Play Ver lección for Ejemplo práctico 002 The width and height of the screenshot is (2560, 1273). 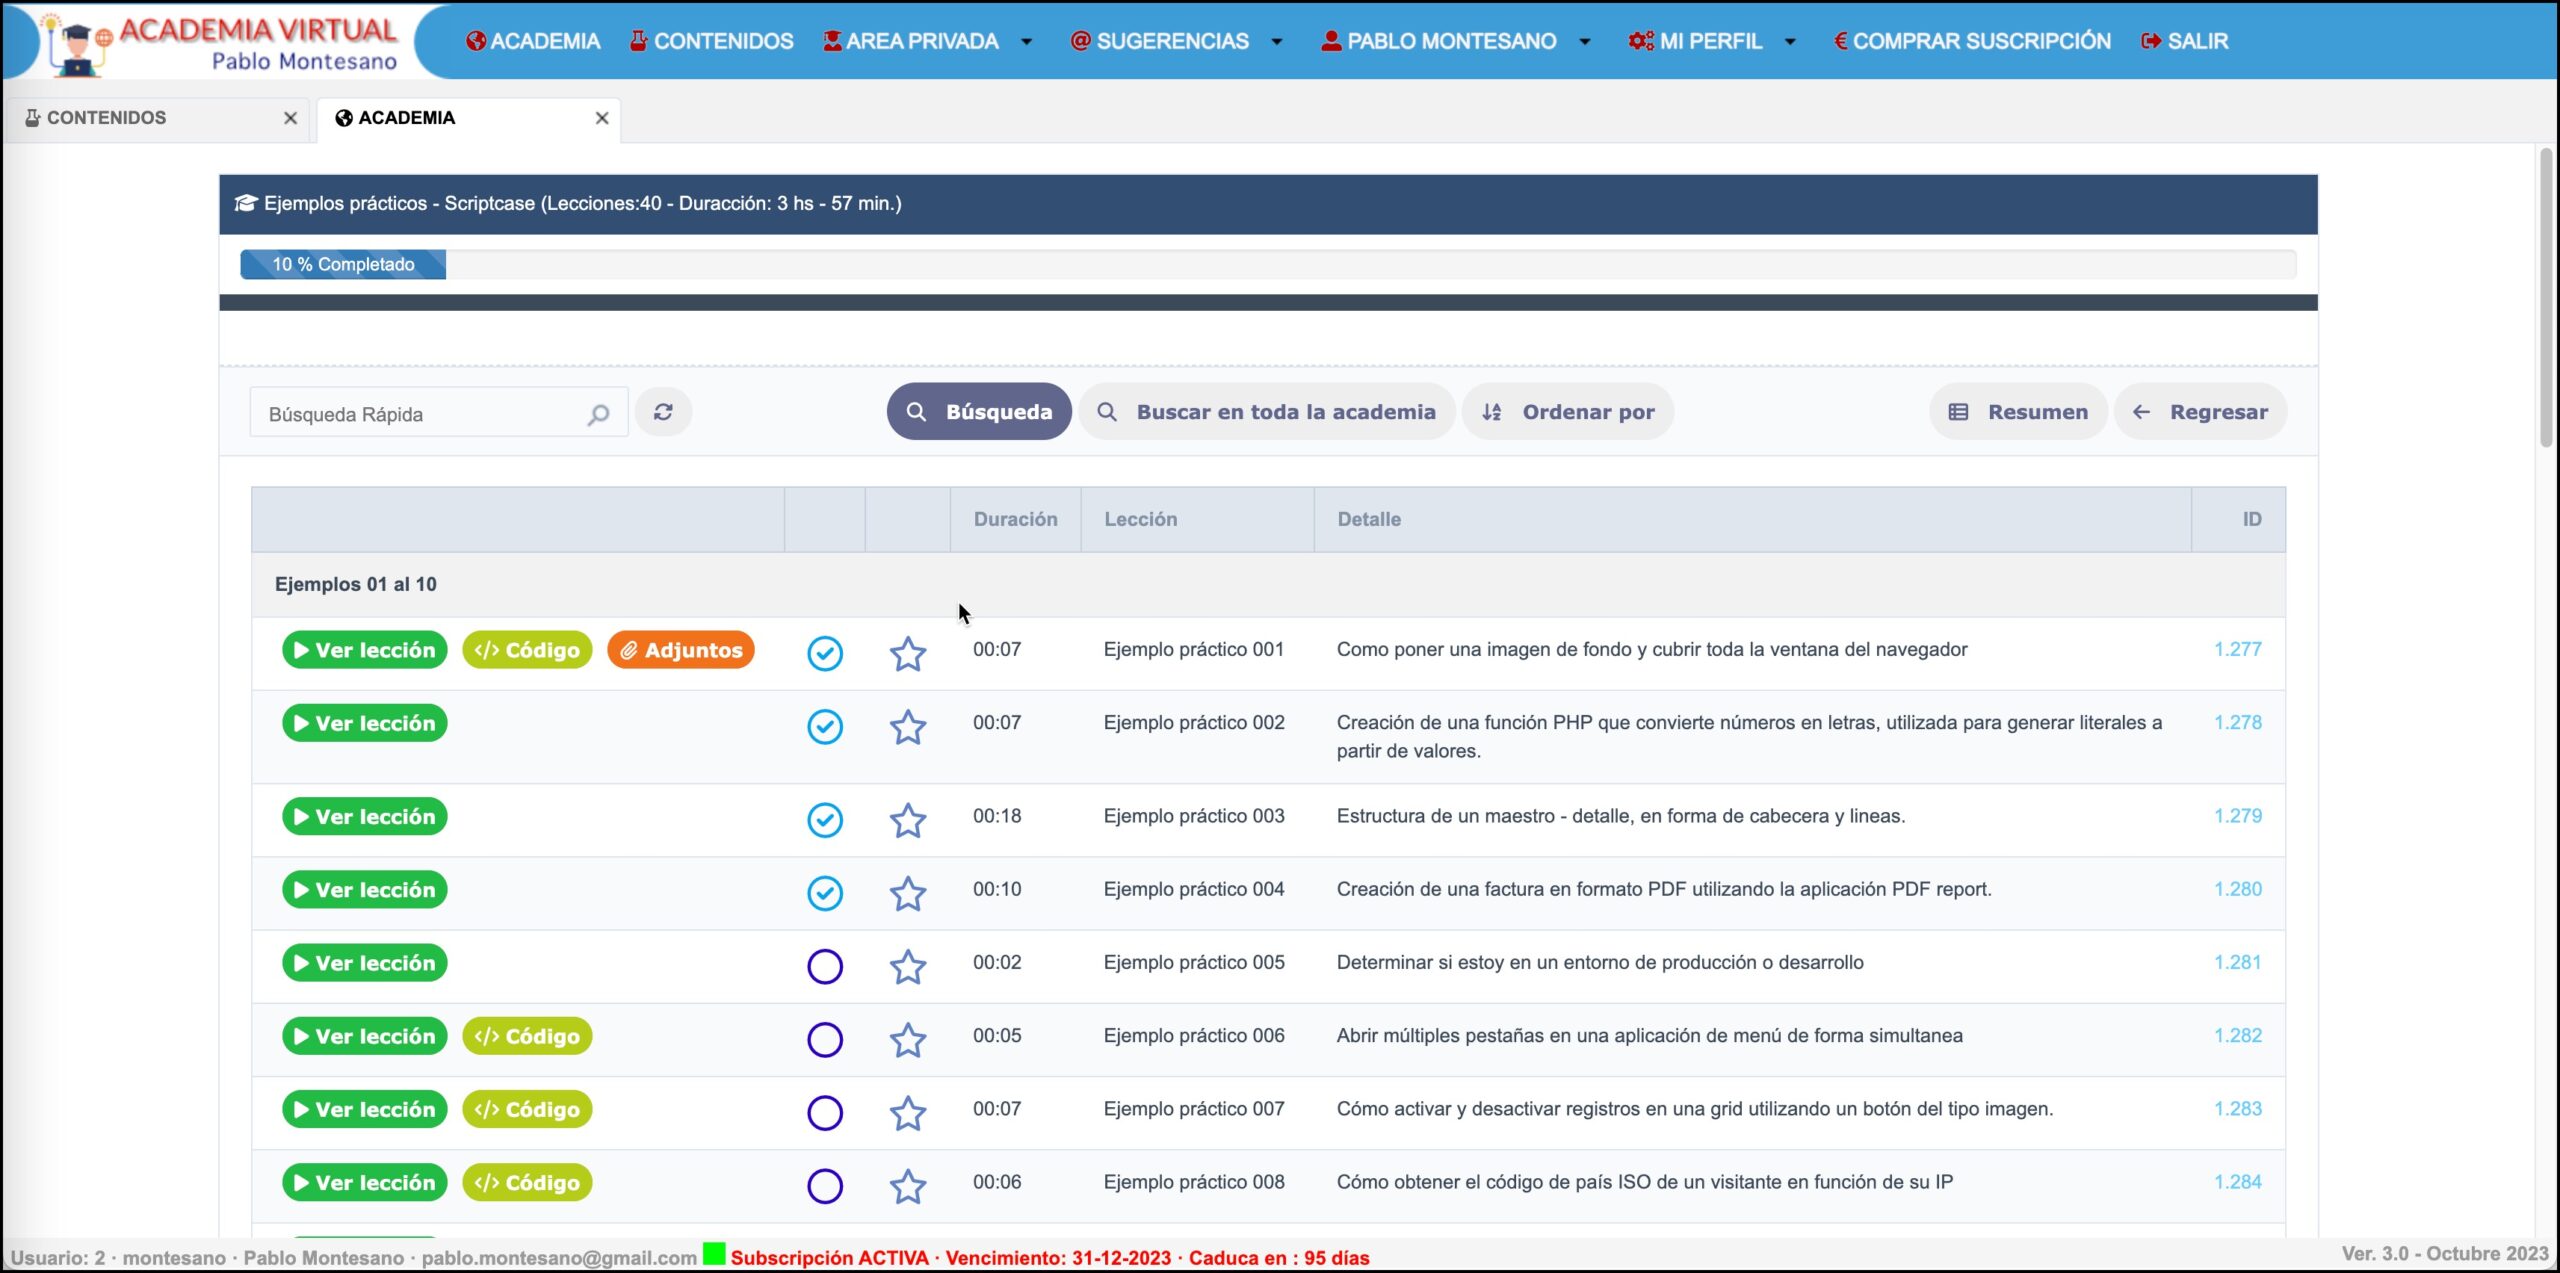[x=365, y=723]
